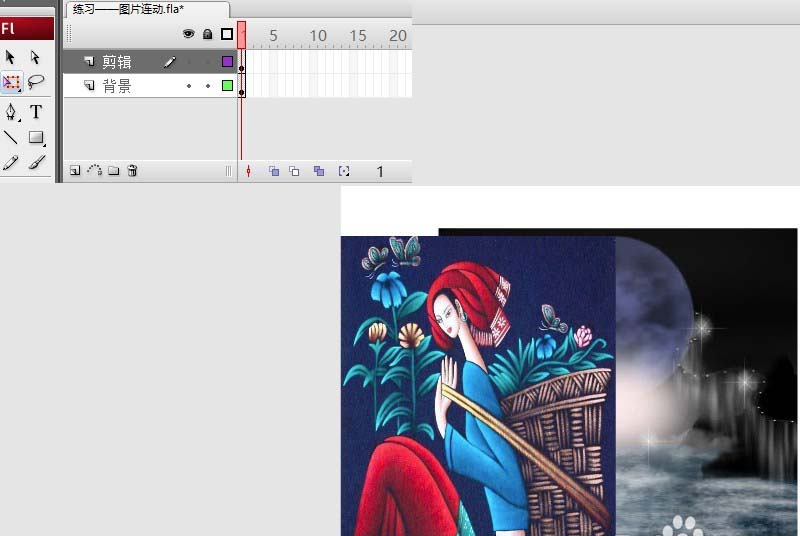Click frame 15 on the timeline ruler

click(x=358, y=36)
